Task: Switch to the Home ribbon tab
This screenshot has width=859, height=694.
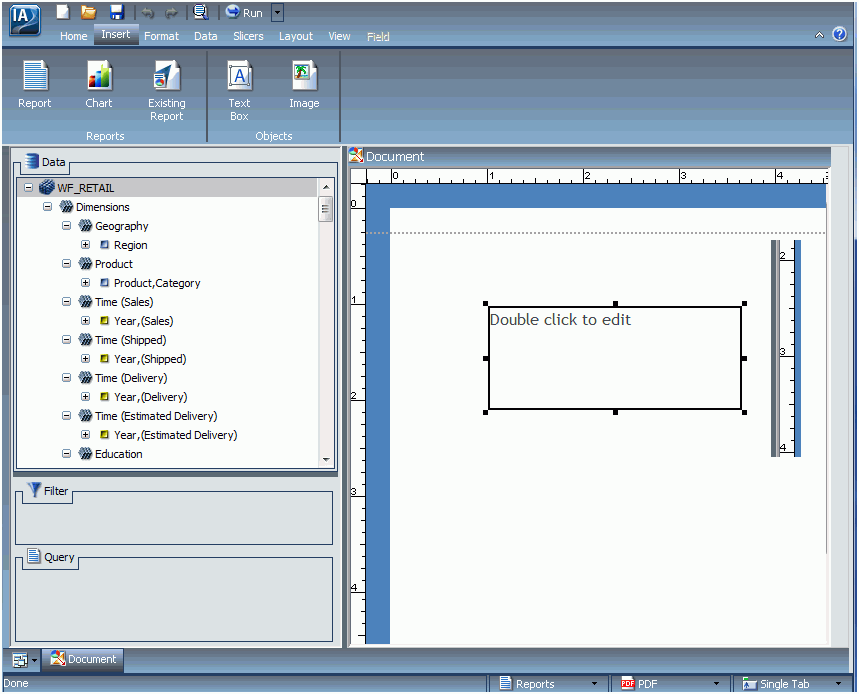Action: 73,36
